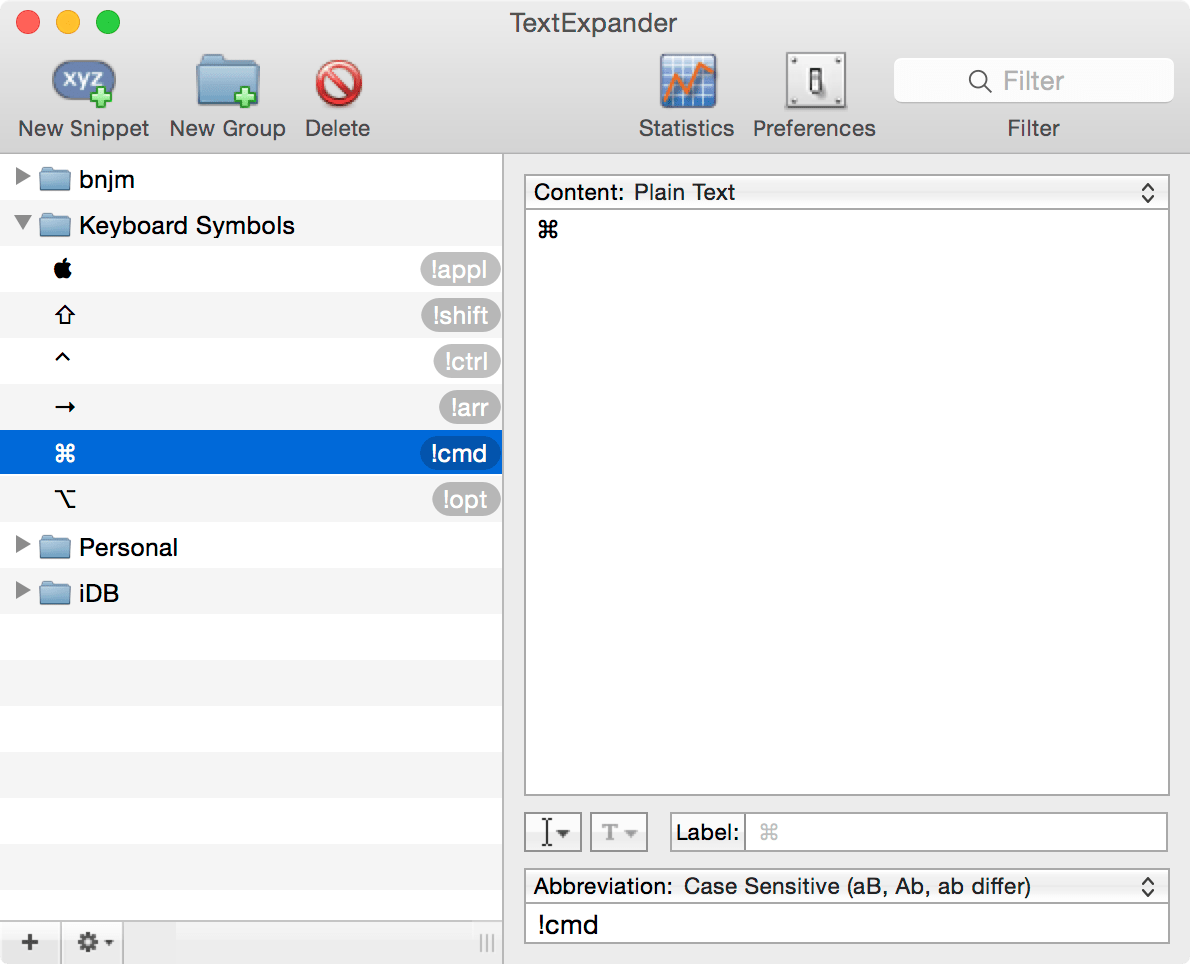The image size is (1190, 964).
Task: Expand the Personal folder
Action: click(x=22, y=546)
